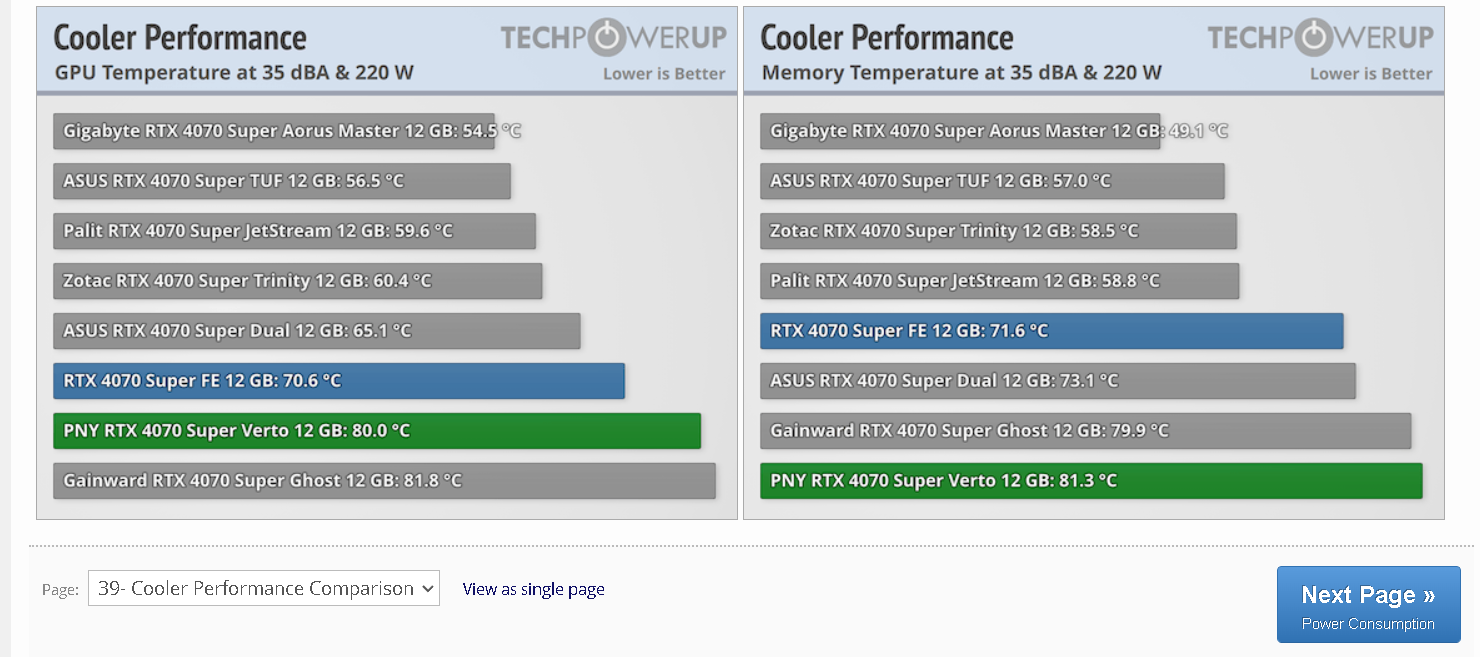Click the GPU Temperature chart title header
The image size is (1480, 657).
[234, 52]
